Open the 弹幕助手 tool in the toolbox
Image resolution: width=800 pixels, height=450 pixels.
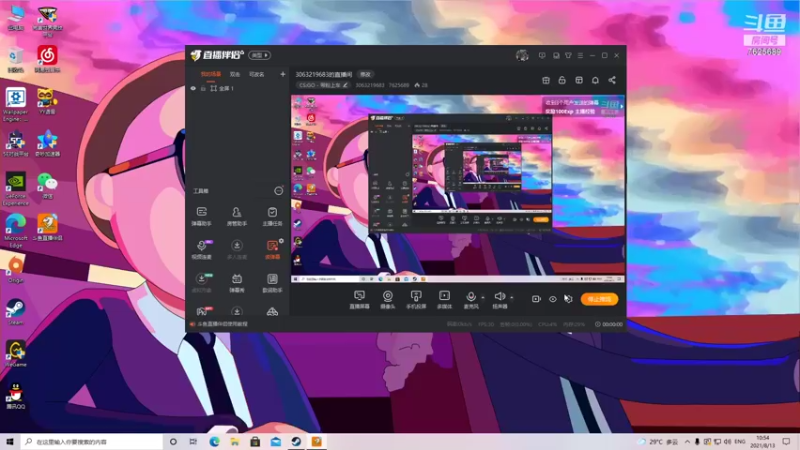coord(202,216)
